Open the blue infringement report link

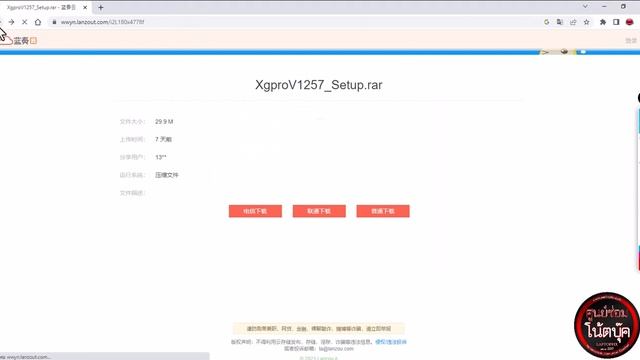[391, 342]
